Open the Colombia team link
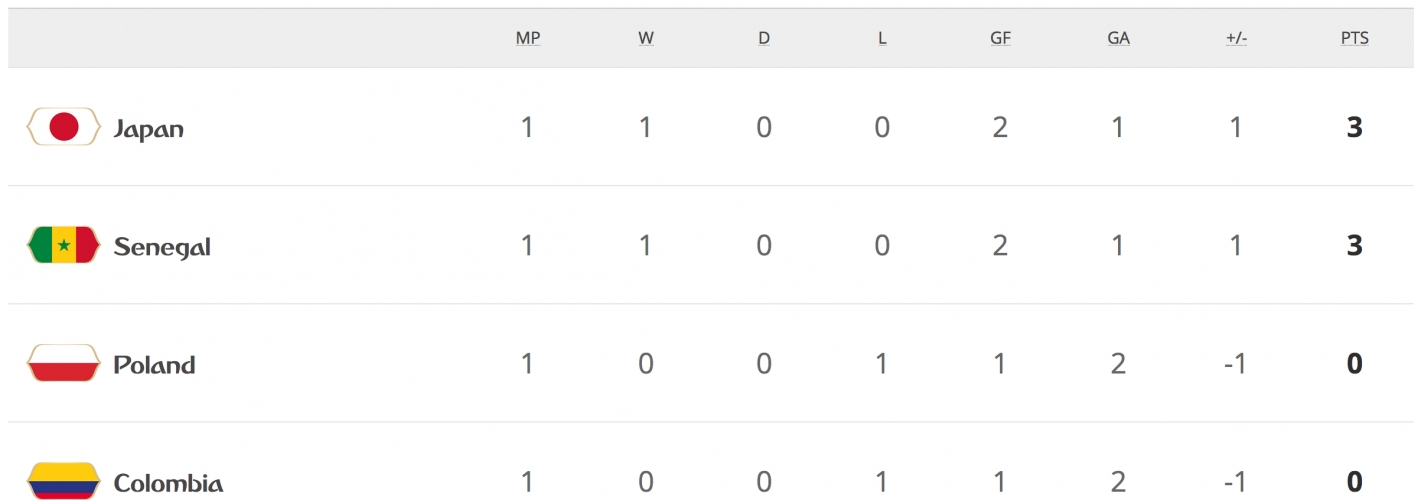 pos(168,483)
